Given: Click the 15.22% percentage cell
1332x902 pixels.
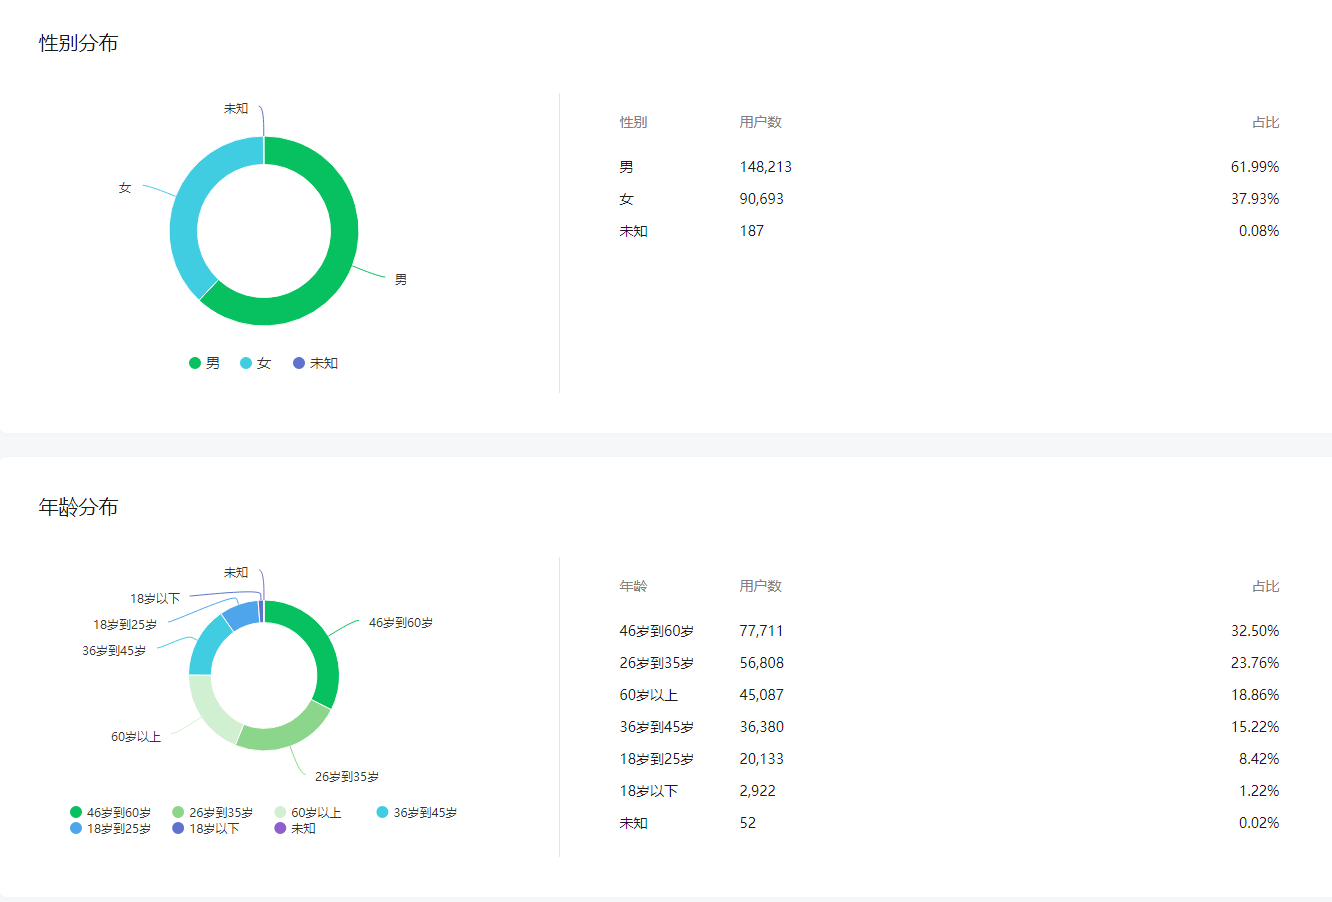Looking at the screenshot, I should tap(1255, 727).
